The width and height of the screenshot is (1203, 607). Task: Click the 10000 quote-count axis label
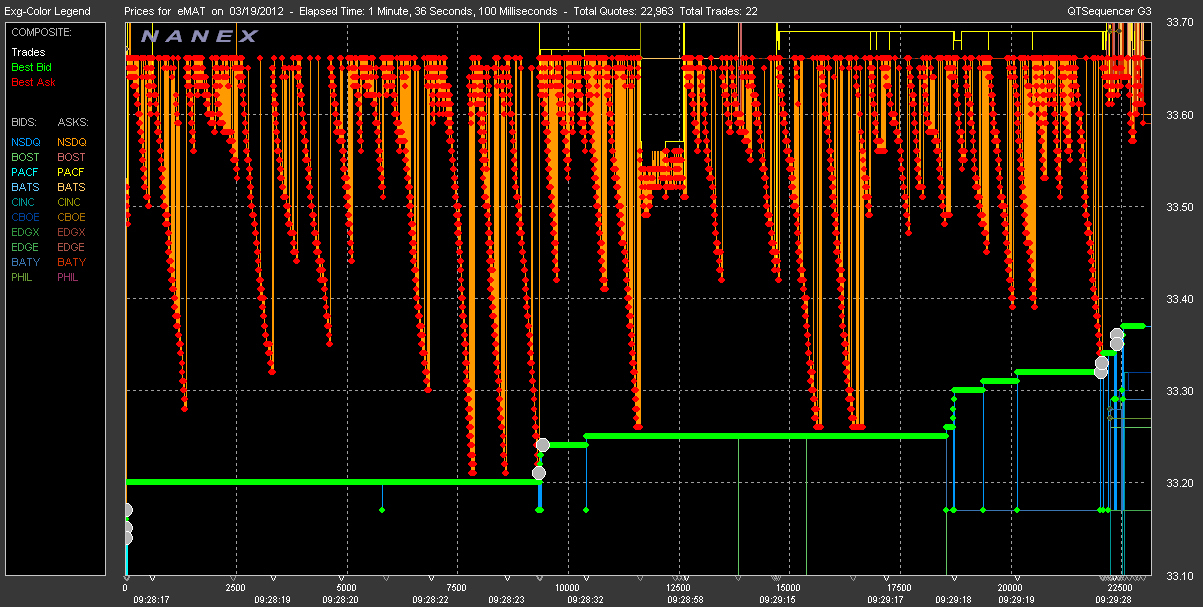click(x=568, y=588)
